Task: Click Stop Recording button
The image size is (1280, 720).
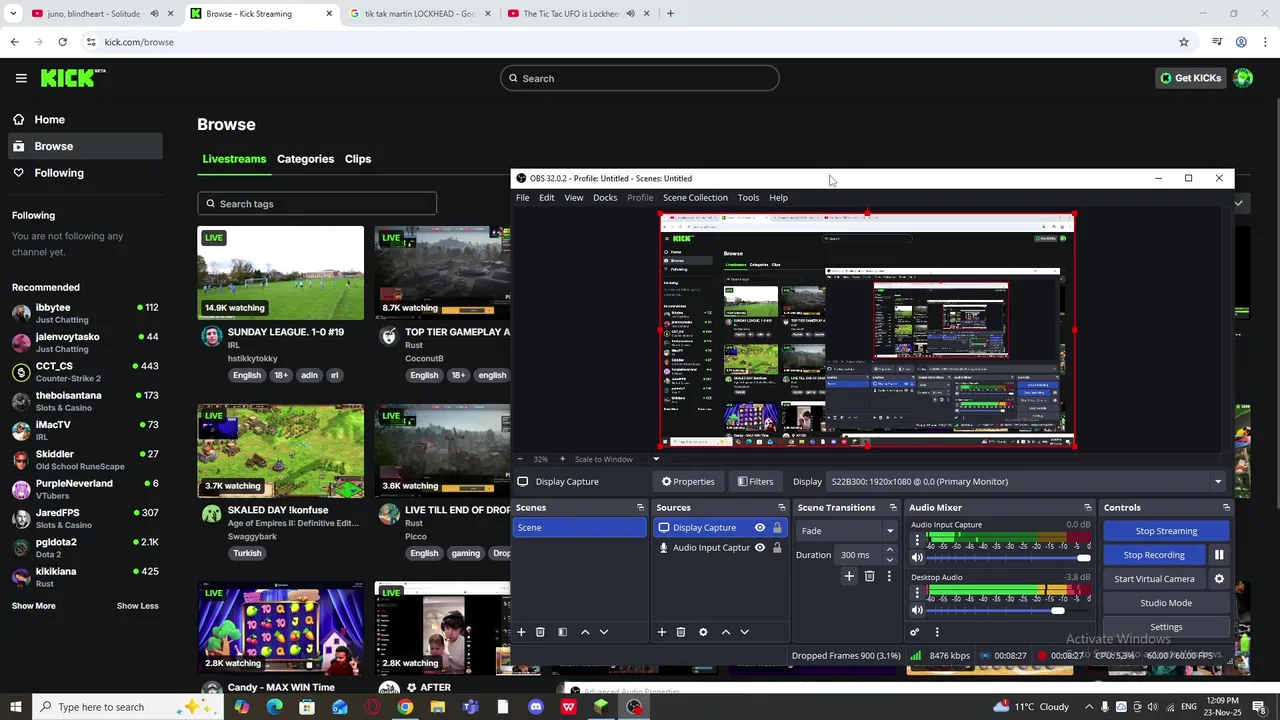Action: [1154, 555]
